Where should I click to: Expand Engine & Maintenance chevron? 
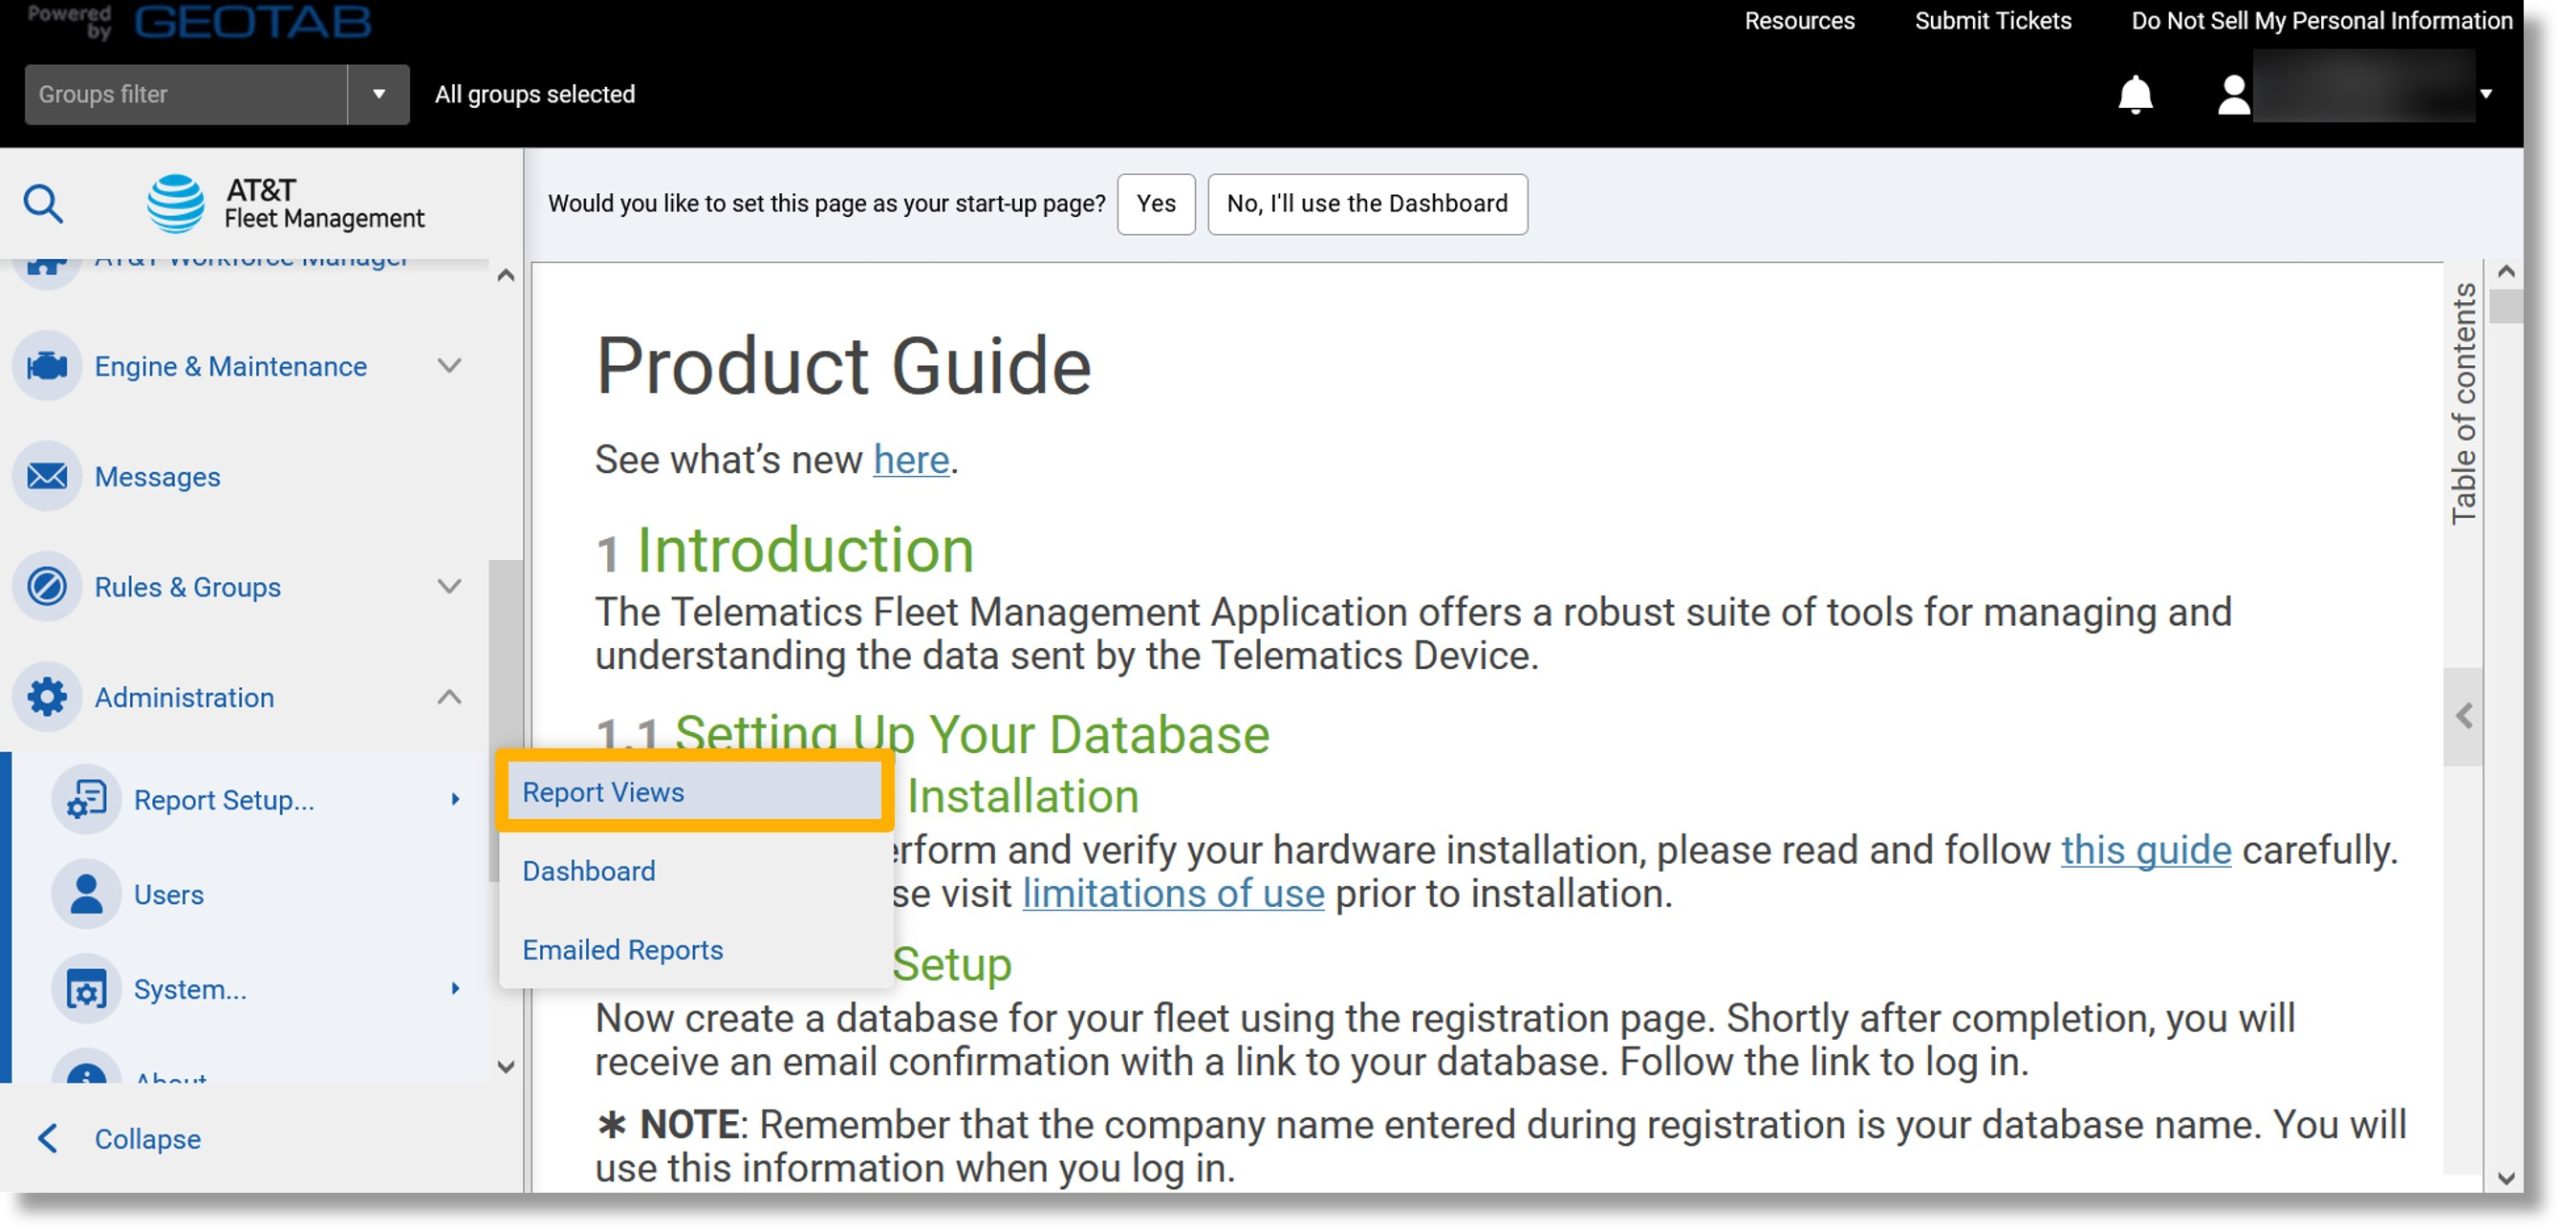coord(450,366)
